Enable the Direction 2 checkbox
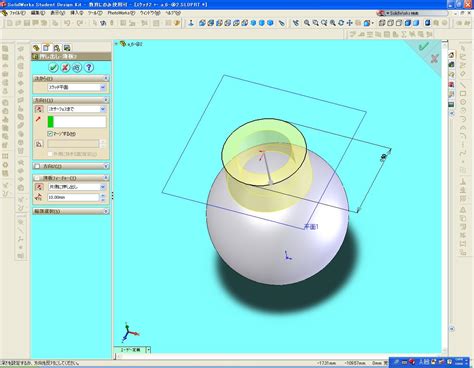 [37, 166]
